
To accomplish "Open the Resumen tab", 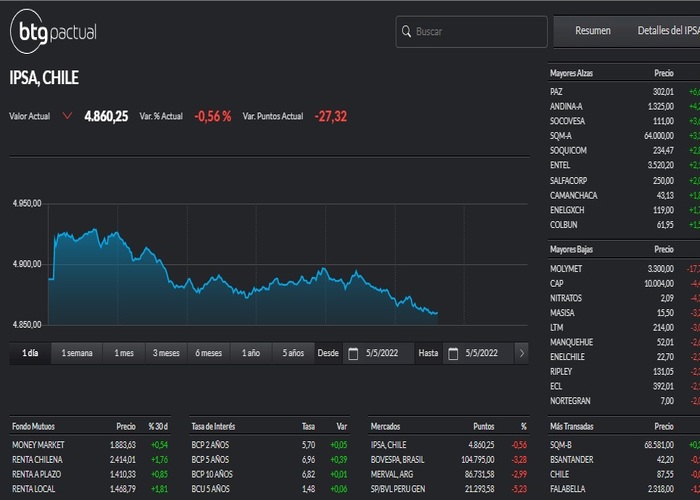I will 592,31.
